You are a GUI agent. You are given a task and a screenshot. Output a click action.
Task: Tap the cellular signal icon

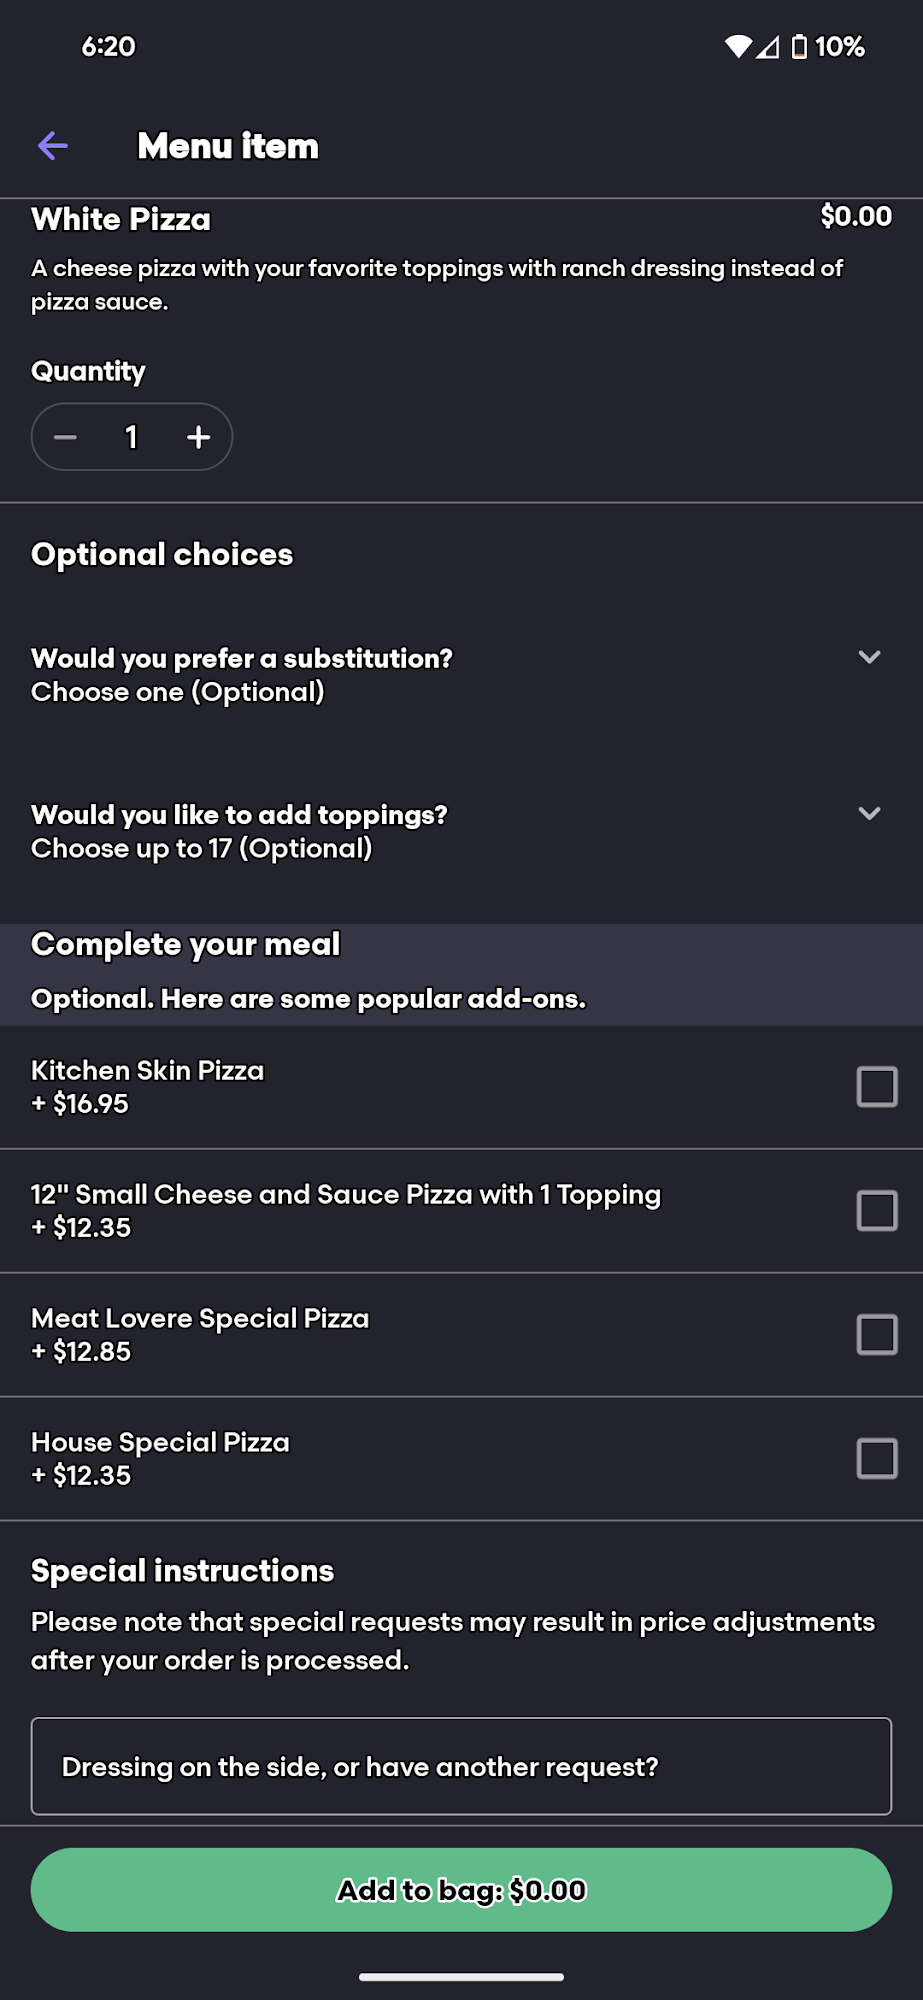(x=768, y=47)
